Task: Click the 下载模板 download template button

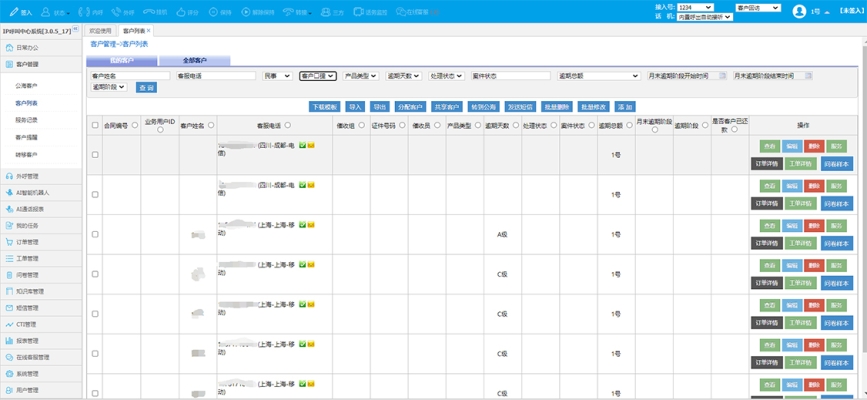Action: point(324,106)
